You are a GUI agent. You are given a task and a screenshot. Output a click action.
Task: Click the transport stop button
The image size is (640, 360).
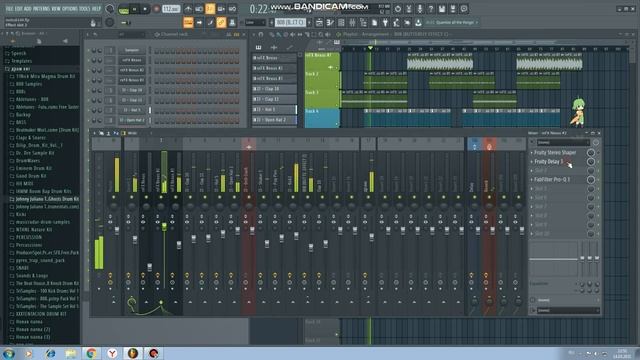(x=145, y=9)
